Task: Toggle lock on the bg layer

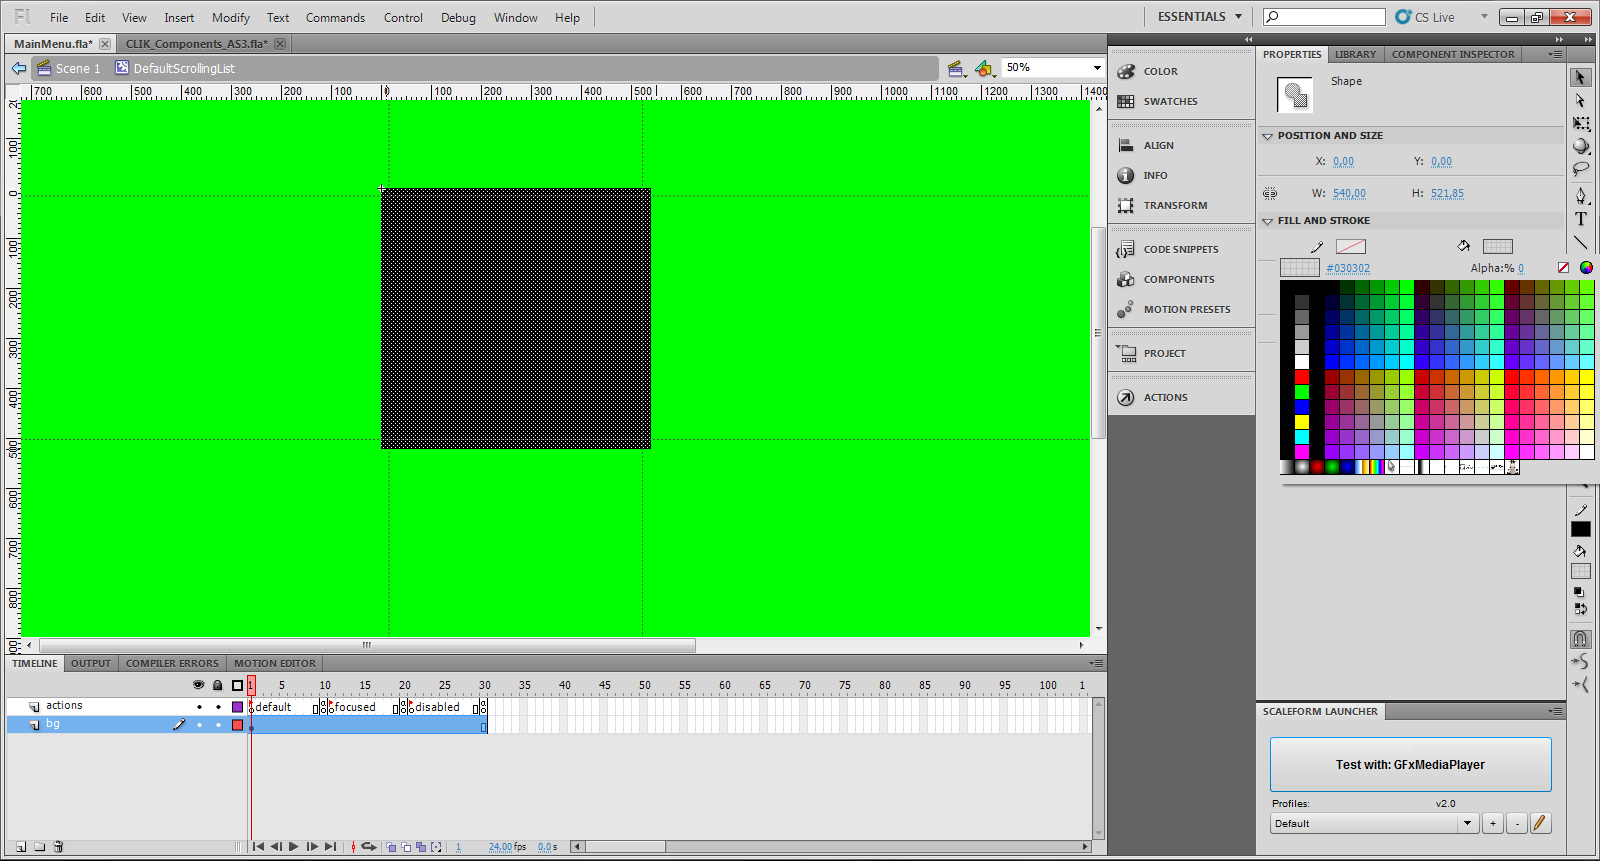Action: coord(218,725)
